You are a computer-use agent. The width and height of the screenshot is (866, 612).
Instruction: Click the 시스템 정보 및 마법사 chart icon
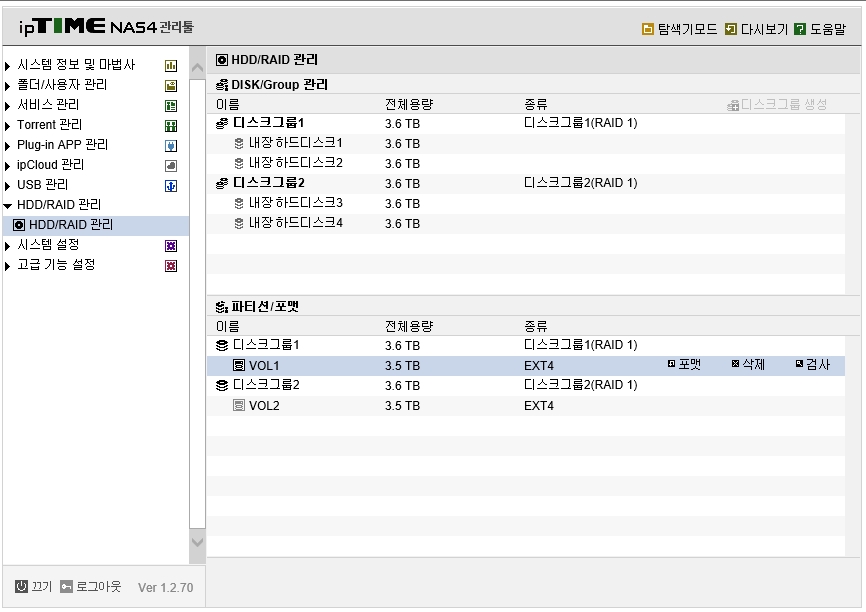point(171,66)
